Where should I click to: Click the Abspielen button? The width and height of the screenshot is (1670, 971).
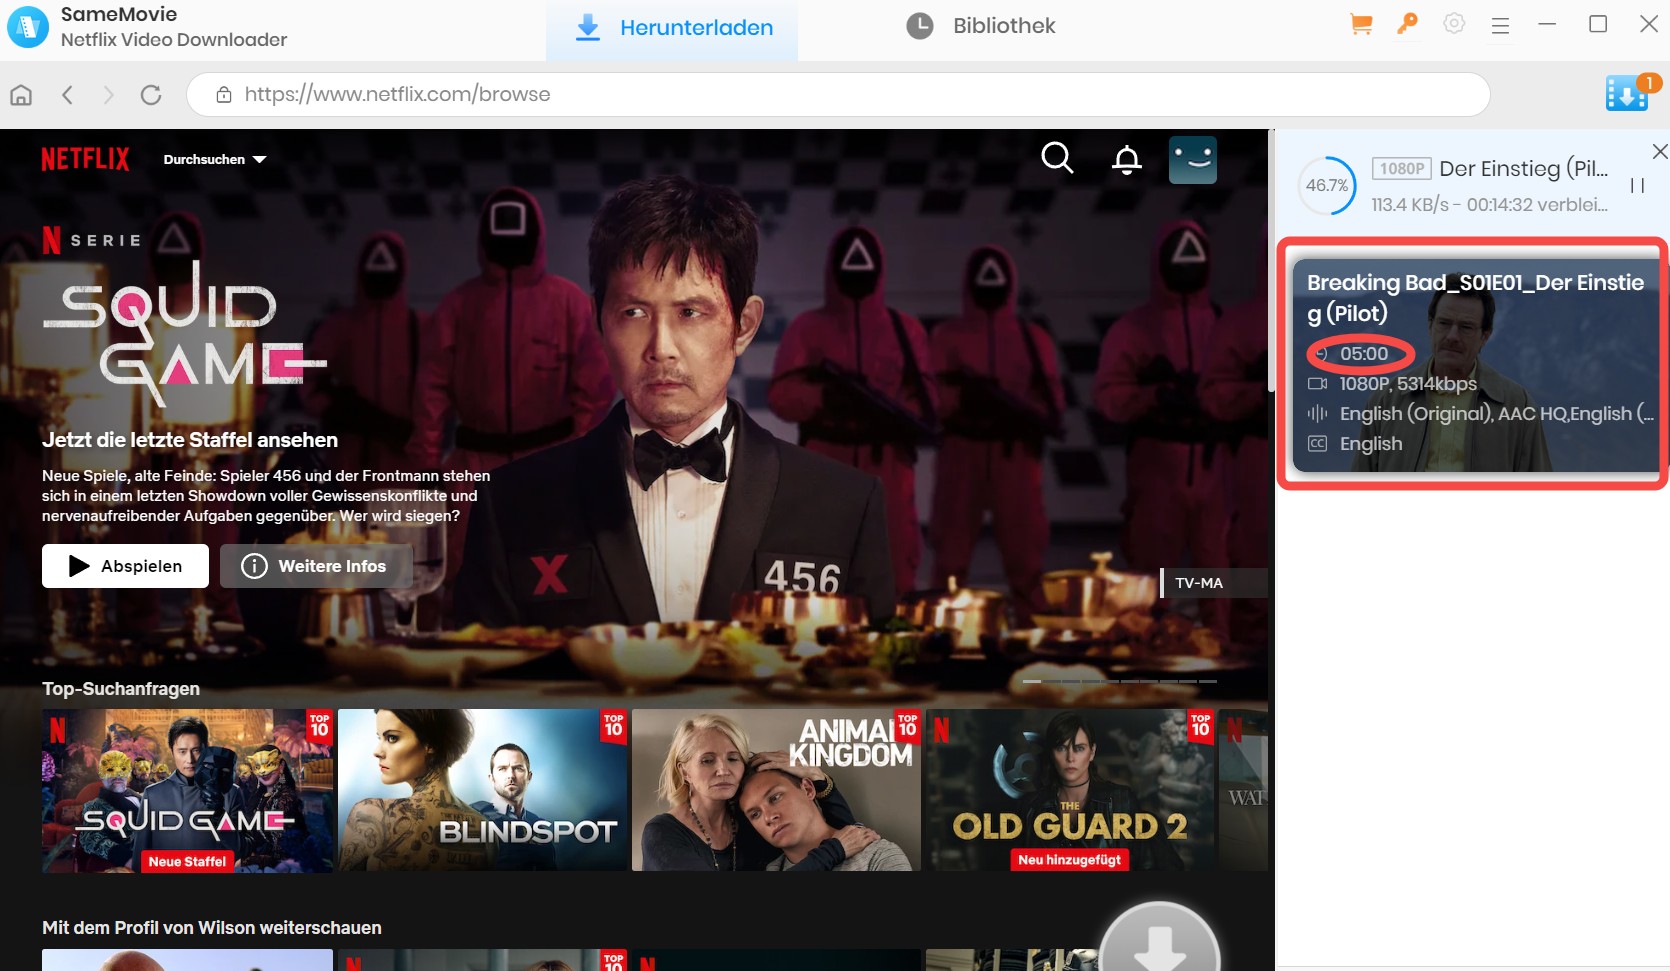[x=125, y=566]
